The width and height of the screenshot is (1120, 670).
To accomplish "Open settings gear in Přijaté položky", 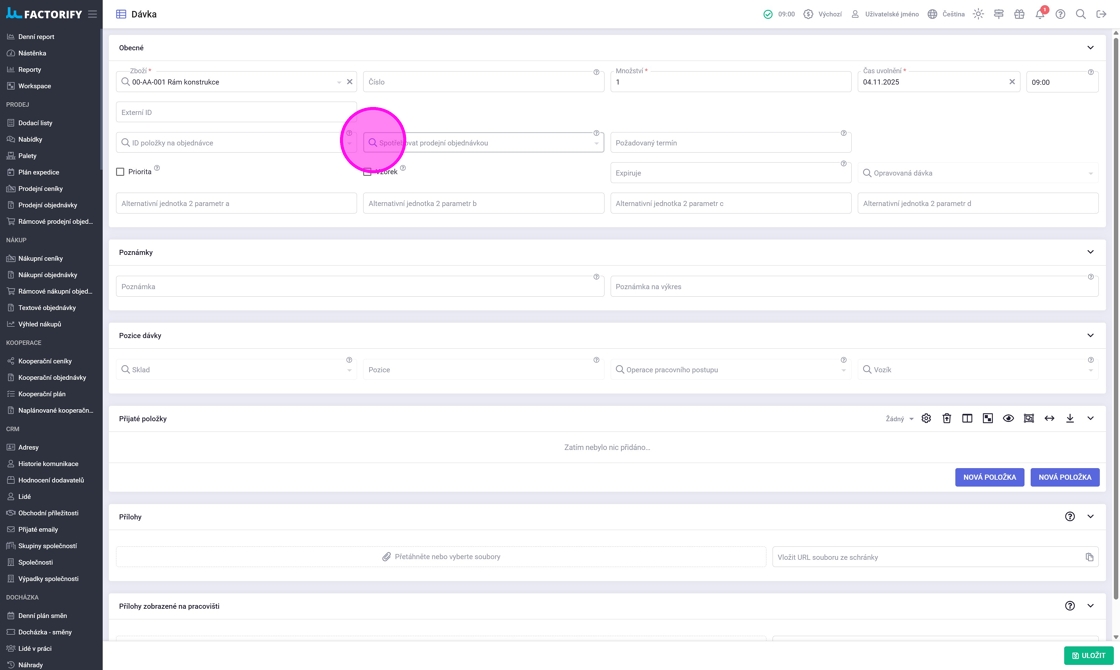I will click(926, 418).
